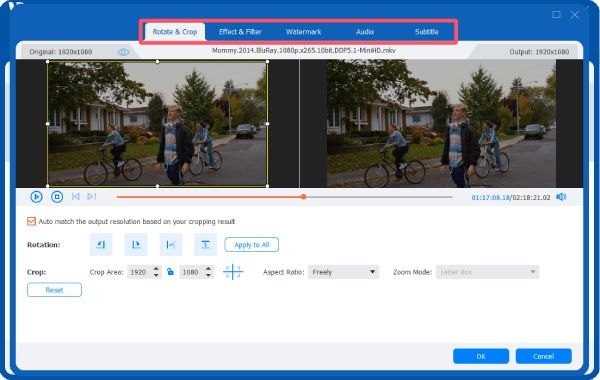
Task: Rotate video right 90 degrees
Action: click(136, 245)
